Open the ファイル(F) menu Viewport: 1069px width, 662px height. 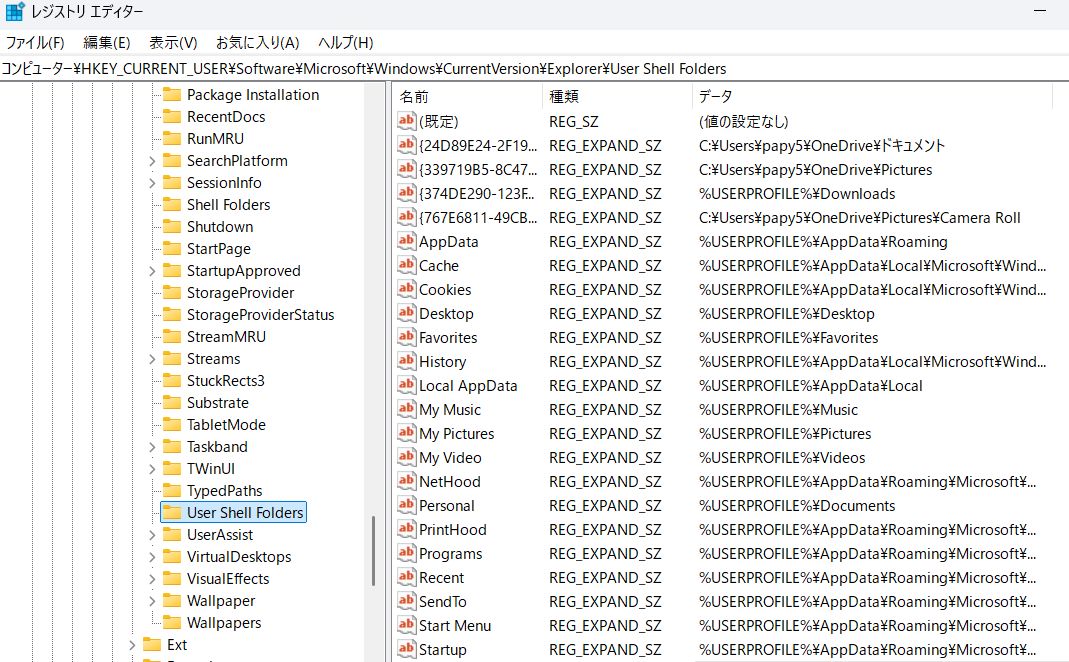[x=35, y=42]
